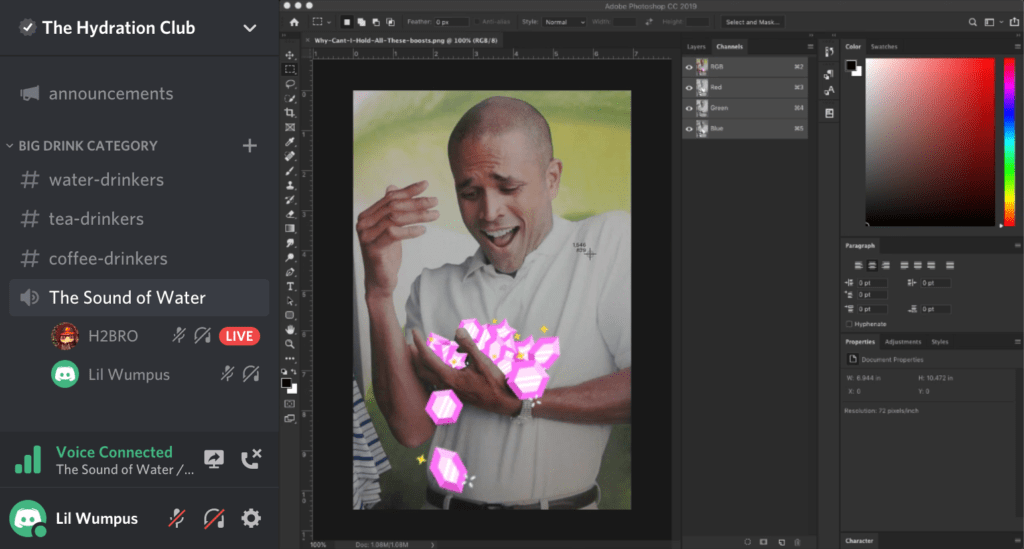
Task: Pick the Crop tool
Action: pos(290,113)
